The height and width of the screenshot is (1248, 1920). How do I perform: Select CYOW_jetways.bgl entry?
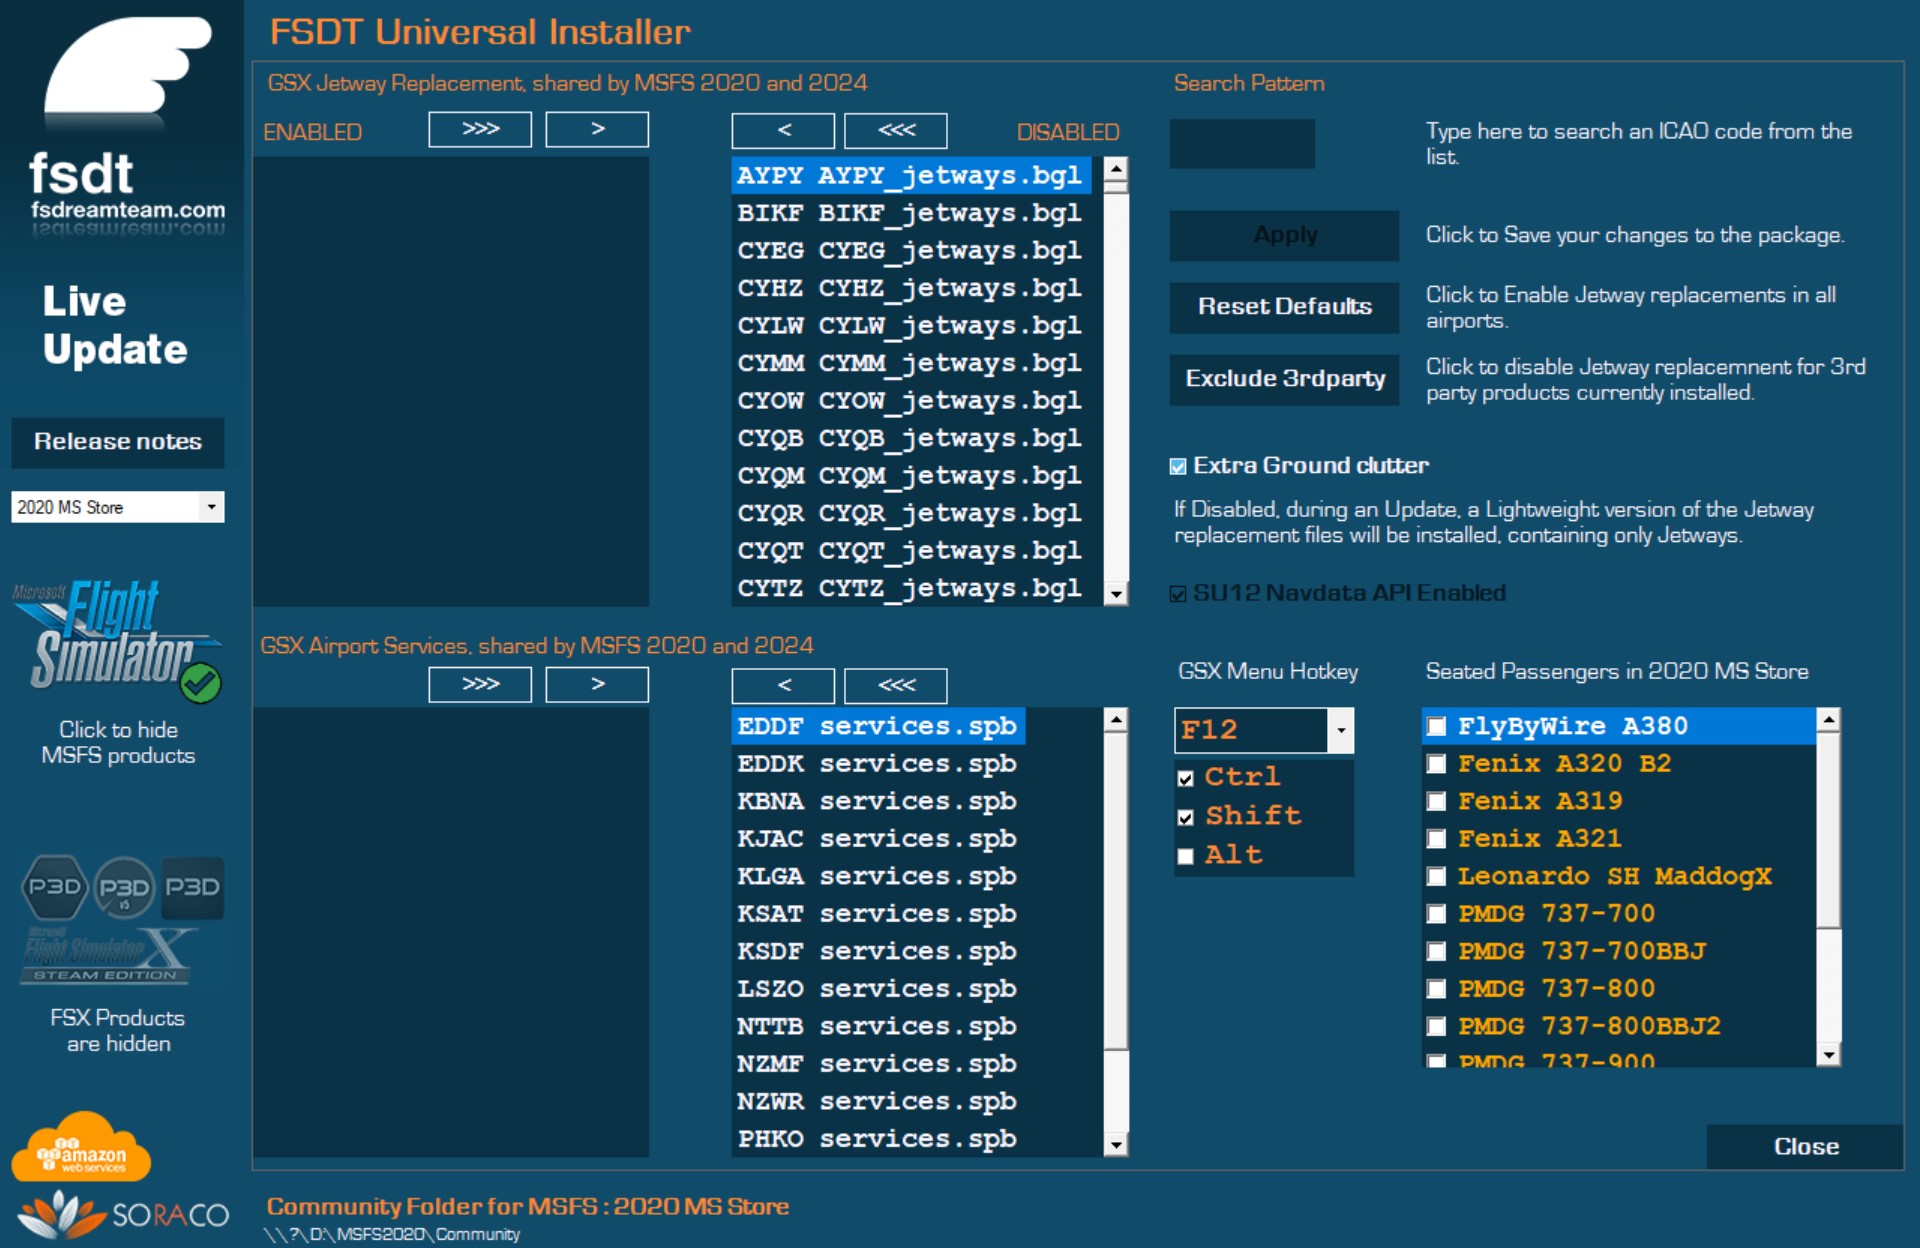click(x=911, y=401)
